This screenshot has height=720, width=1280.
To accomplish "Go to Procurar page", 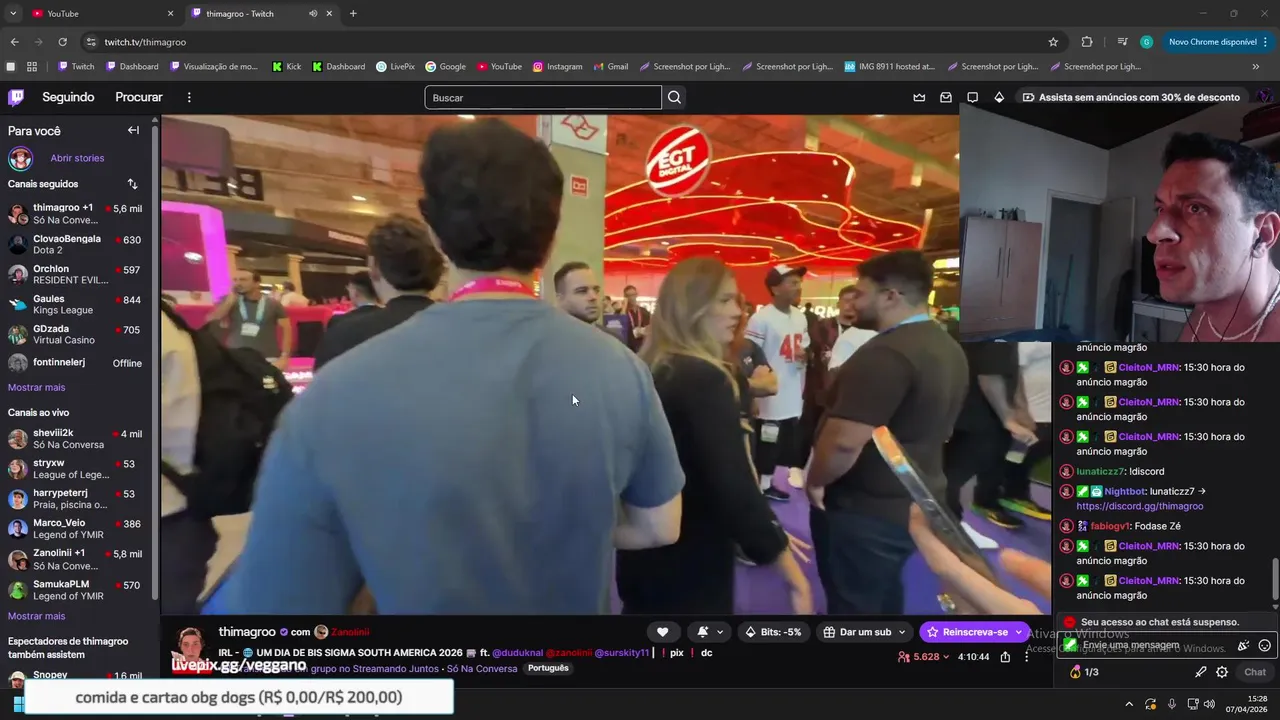I will coord(139,97).
